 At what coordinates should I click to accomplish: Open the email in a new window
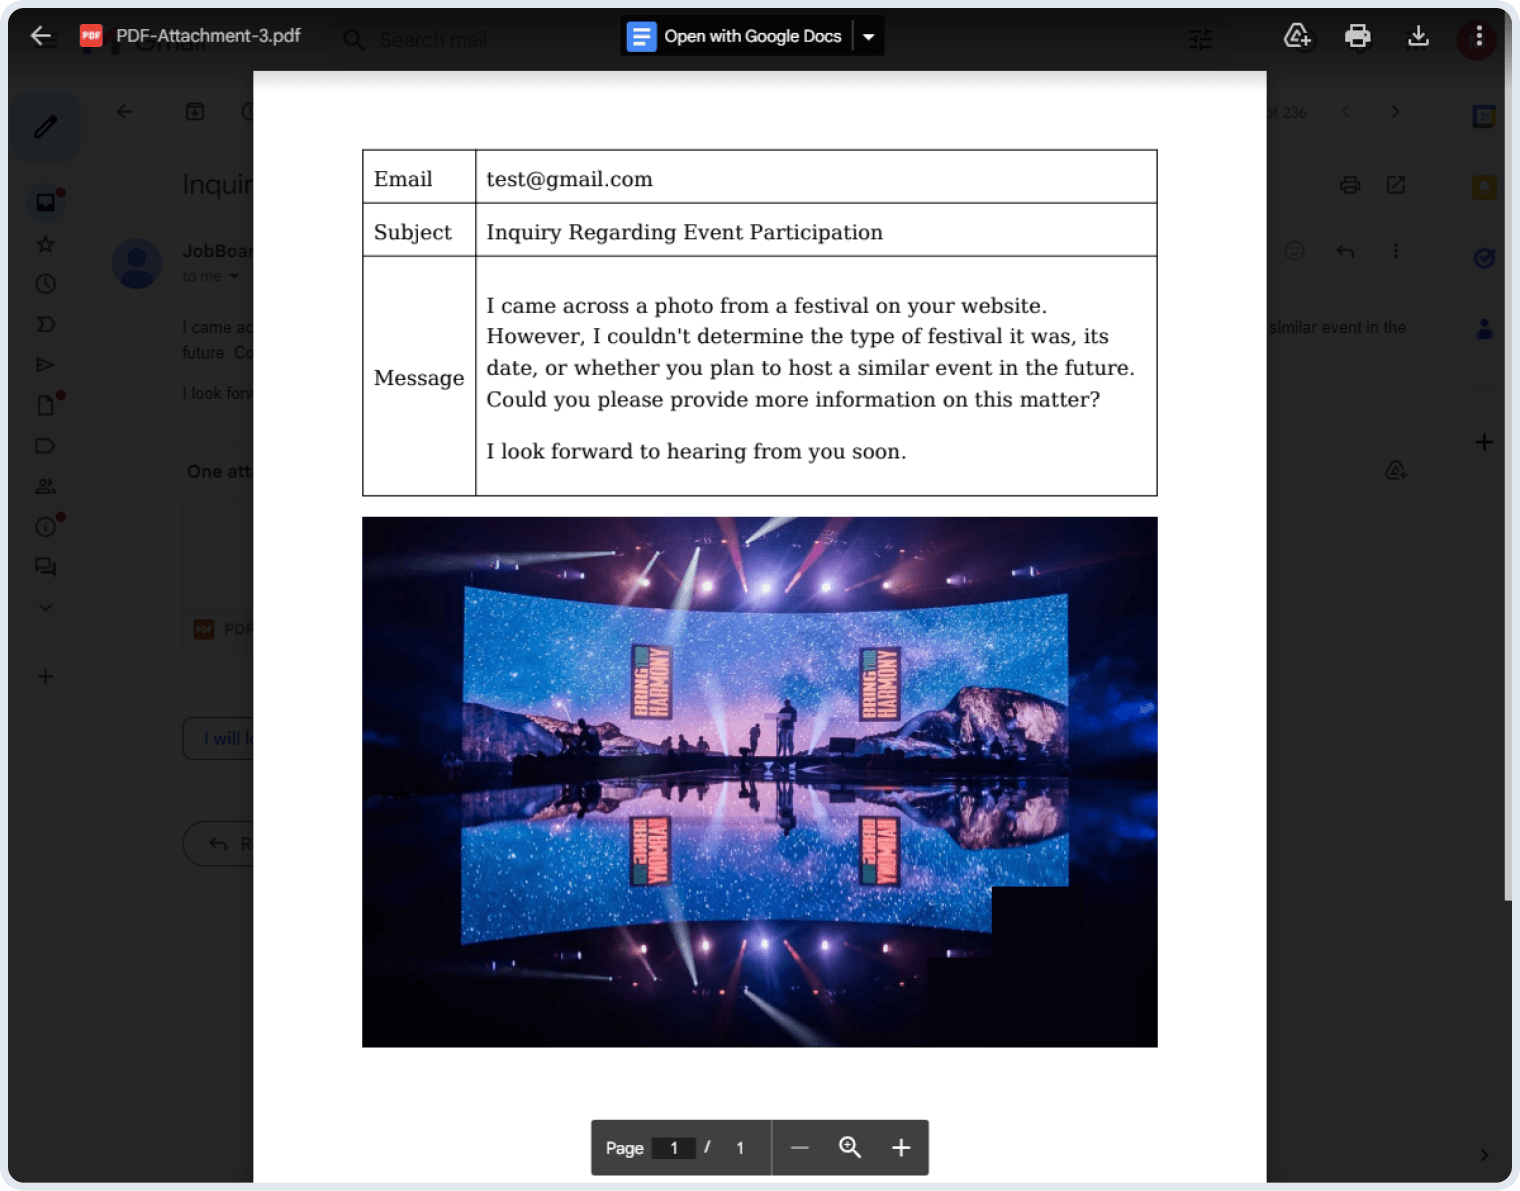point(1396,185)
